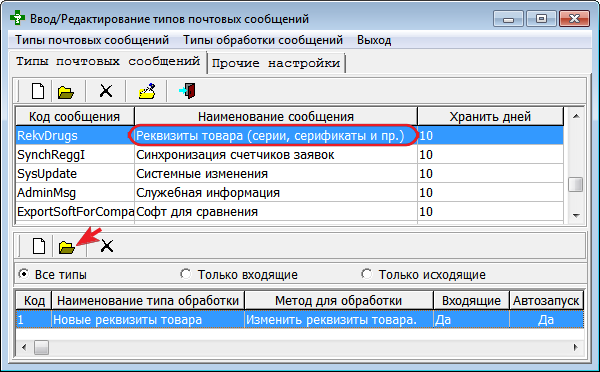
Task: Click the 'Служебная информация' cell
Action: [276, 193]
